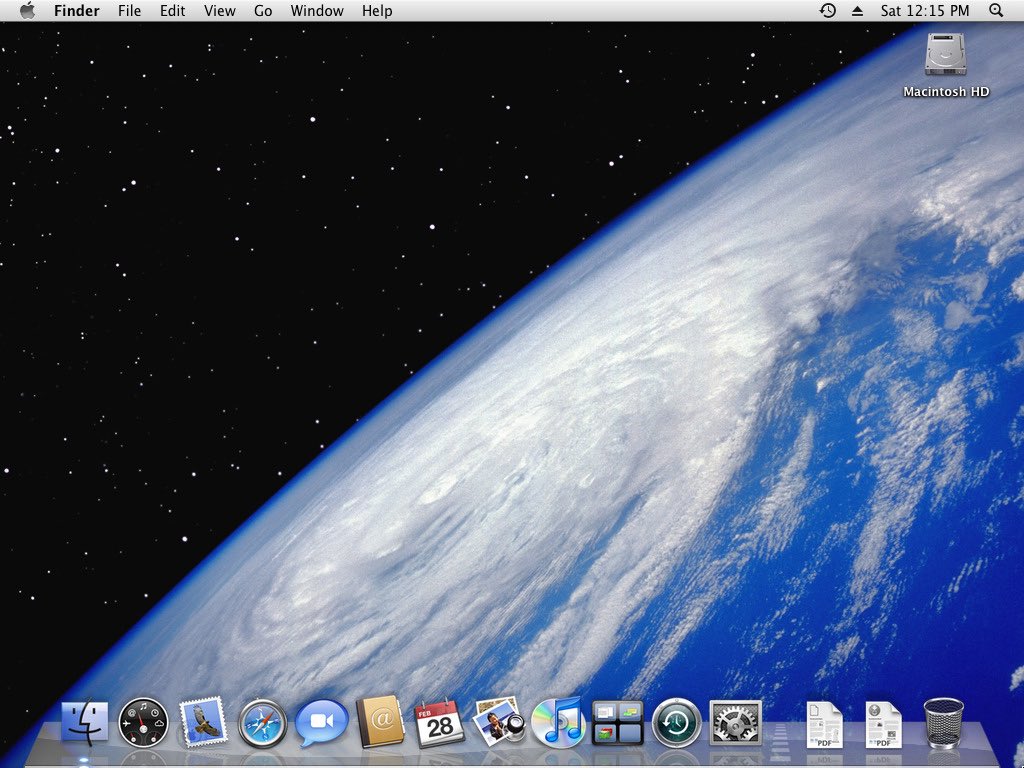The width and height of the screenshot is (1024, 768).
Task: Select the Macintosh HD desktop drive icon
Action: tap(946, 54)
